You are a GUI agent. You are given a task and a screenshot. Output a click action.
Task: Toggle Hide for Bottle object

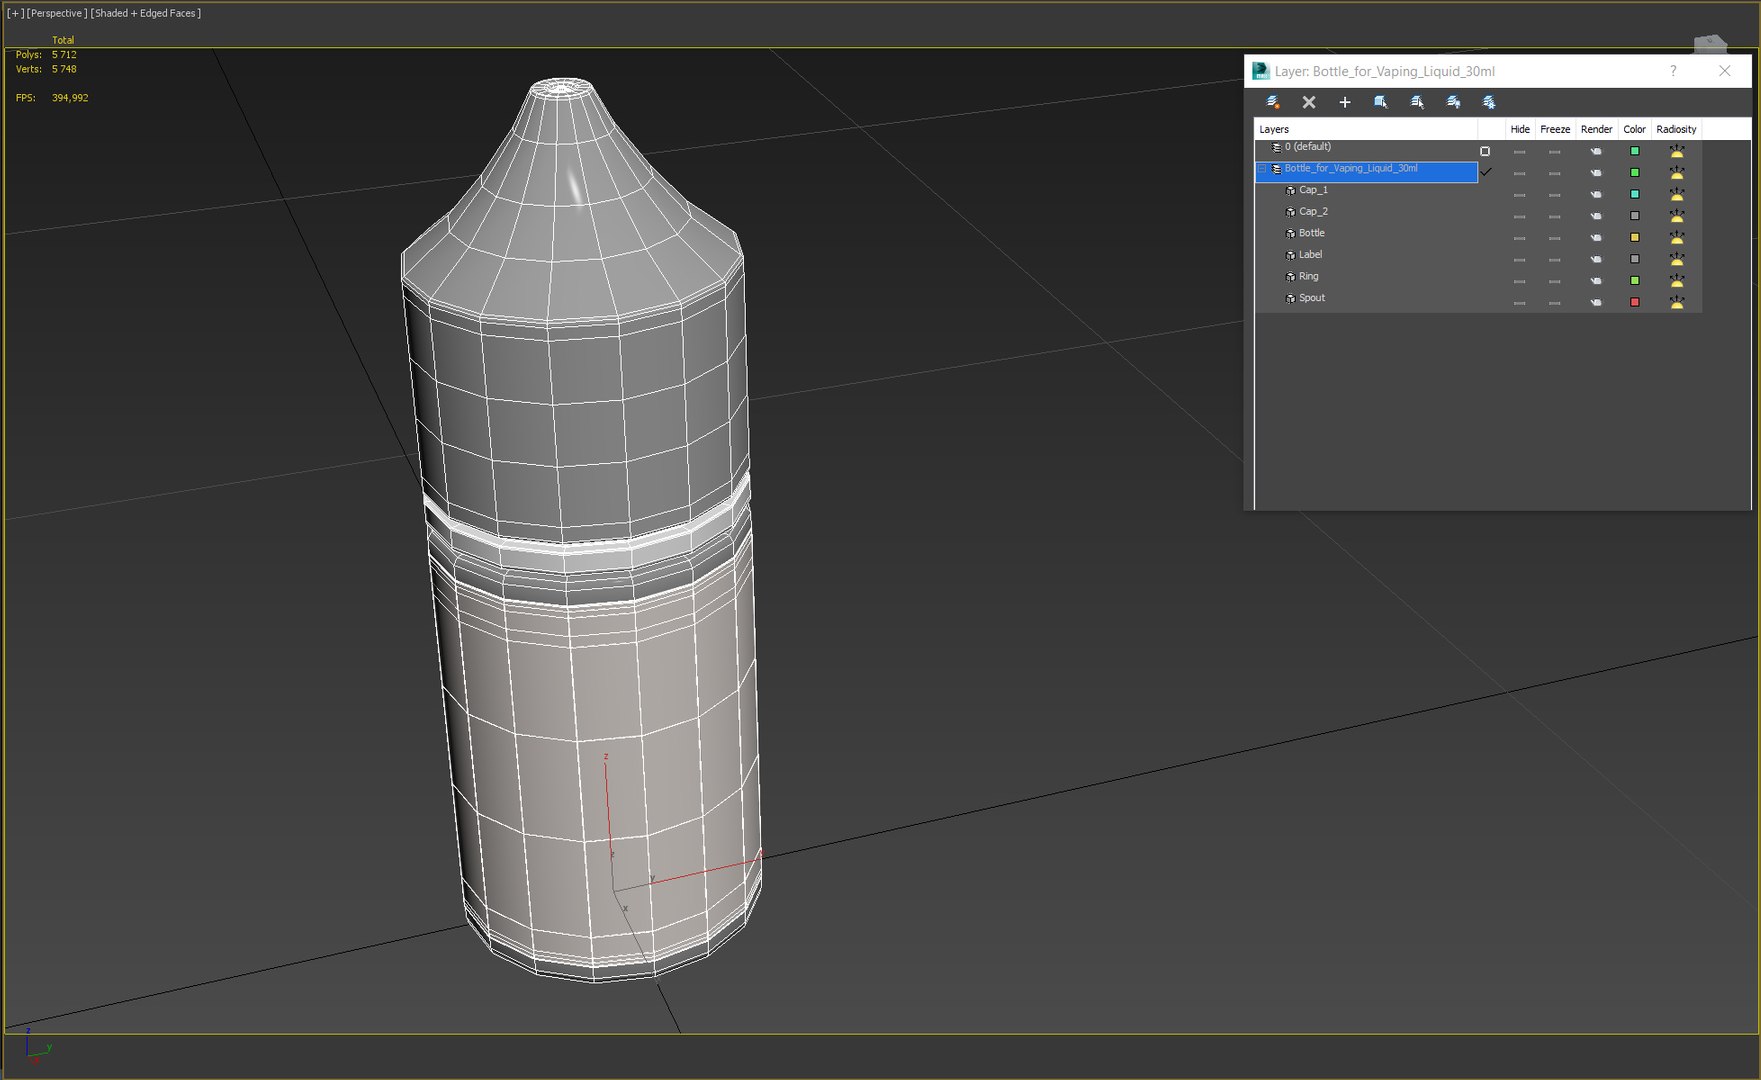pyautogui.click(x=1520, y=238)
